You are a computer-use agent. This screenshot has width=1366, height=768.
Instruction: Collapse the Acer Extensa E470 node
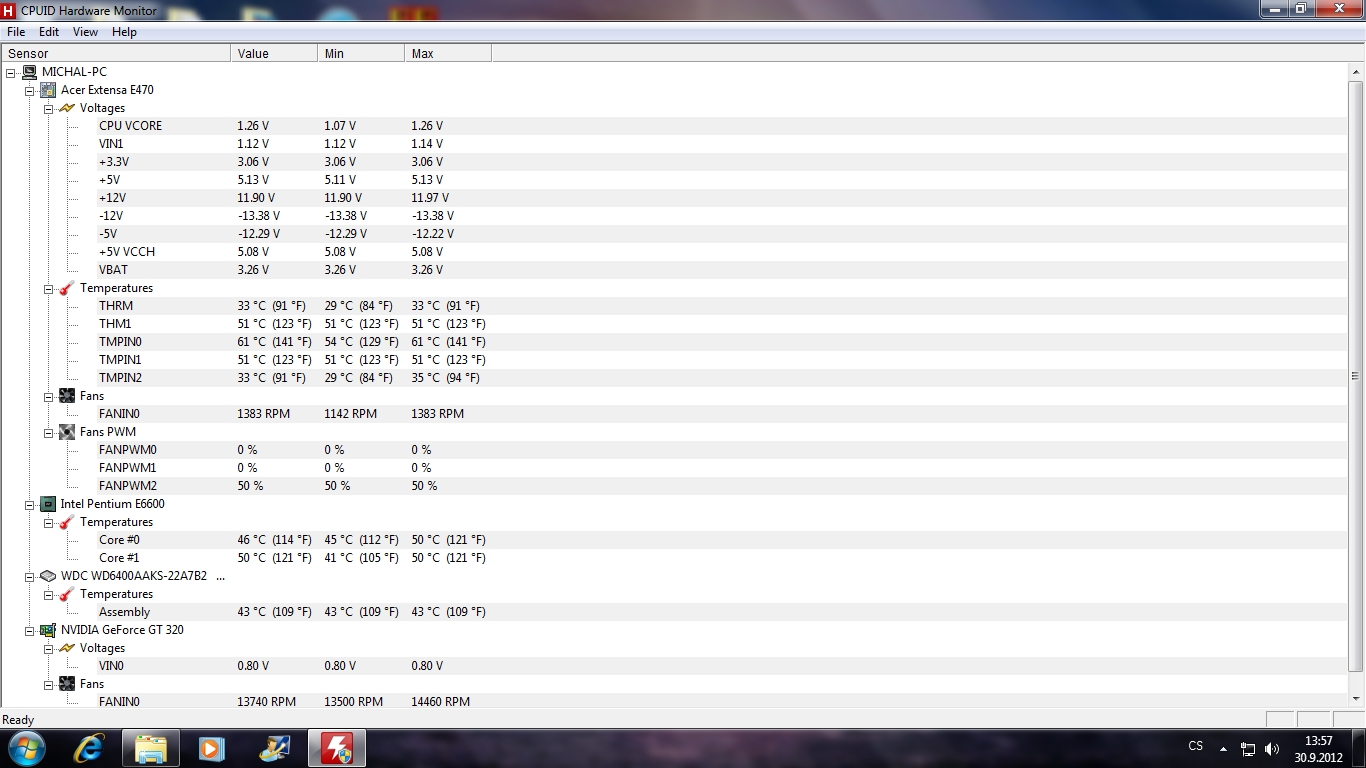30,90
